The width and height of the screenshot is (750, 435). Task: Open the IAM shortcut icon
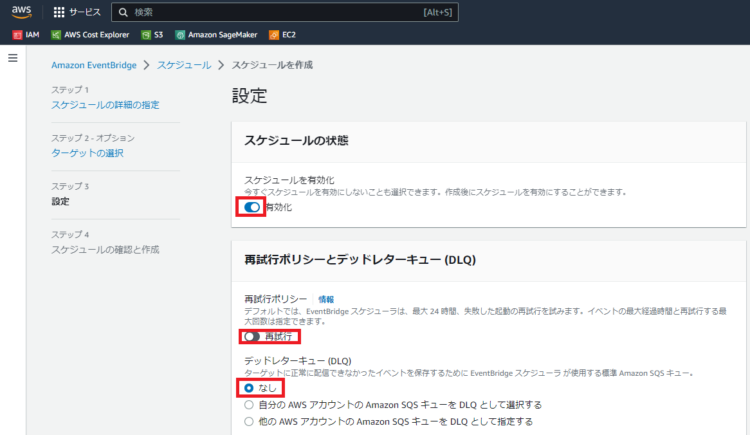point(17,35)
